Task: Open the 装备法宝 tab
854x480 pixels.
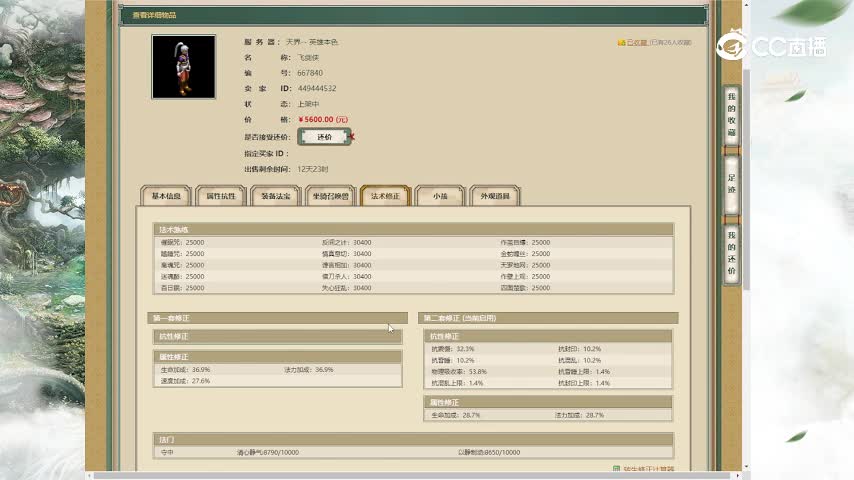Action: pyautogui.click(x=275, y=197)
